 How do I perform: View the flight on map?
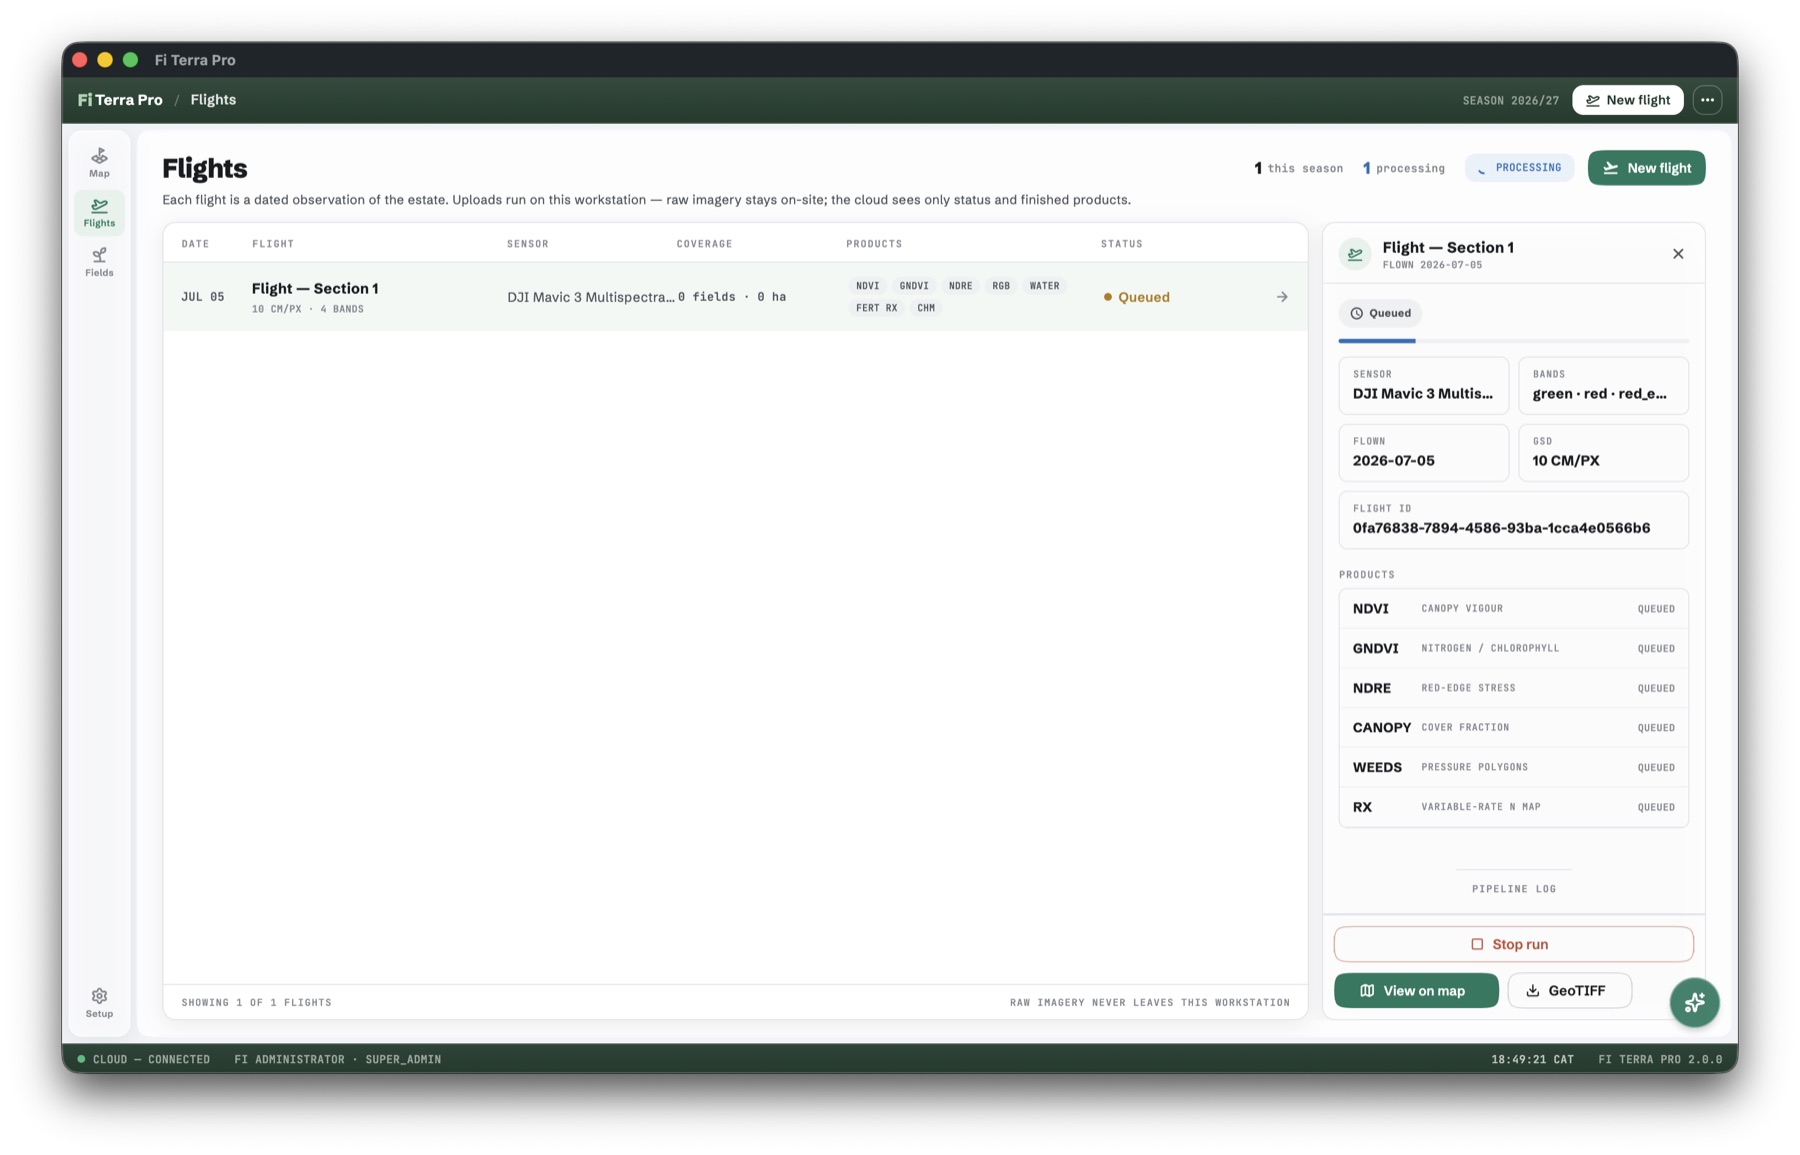(1416, 991)
